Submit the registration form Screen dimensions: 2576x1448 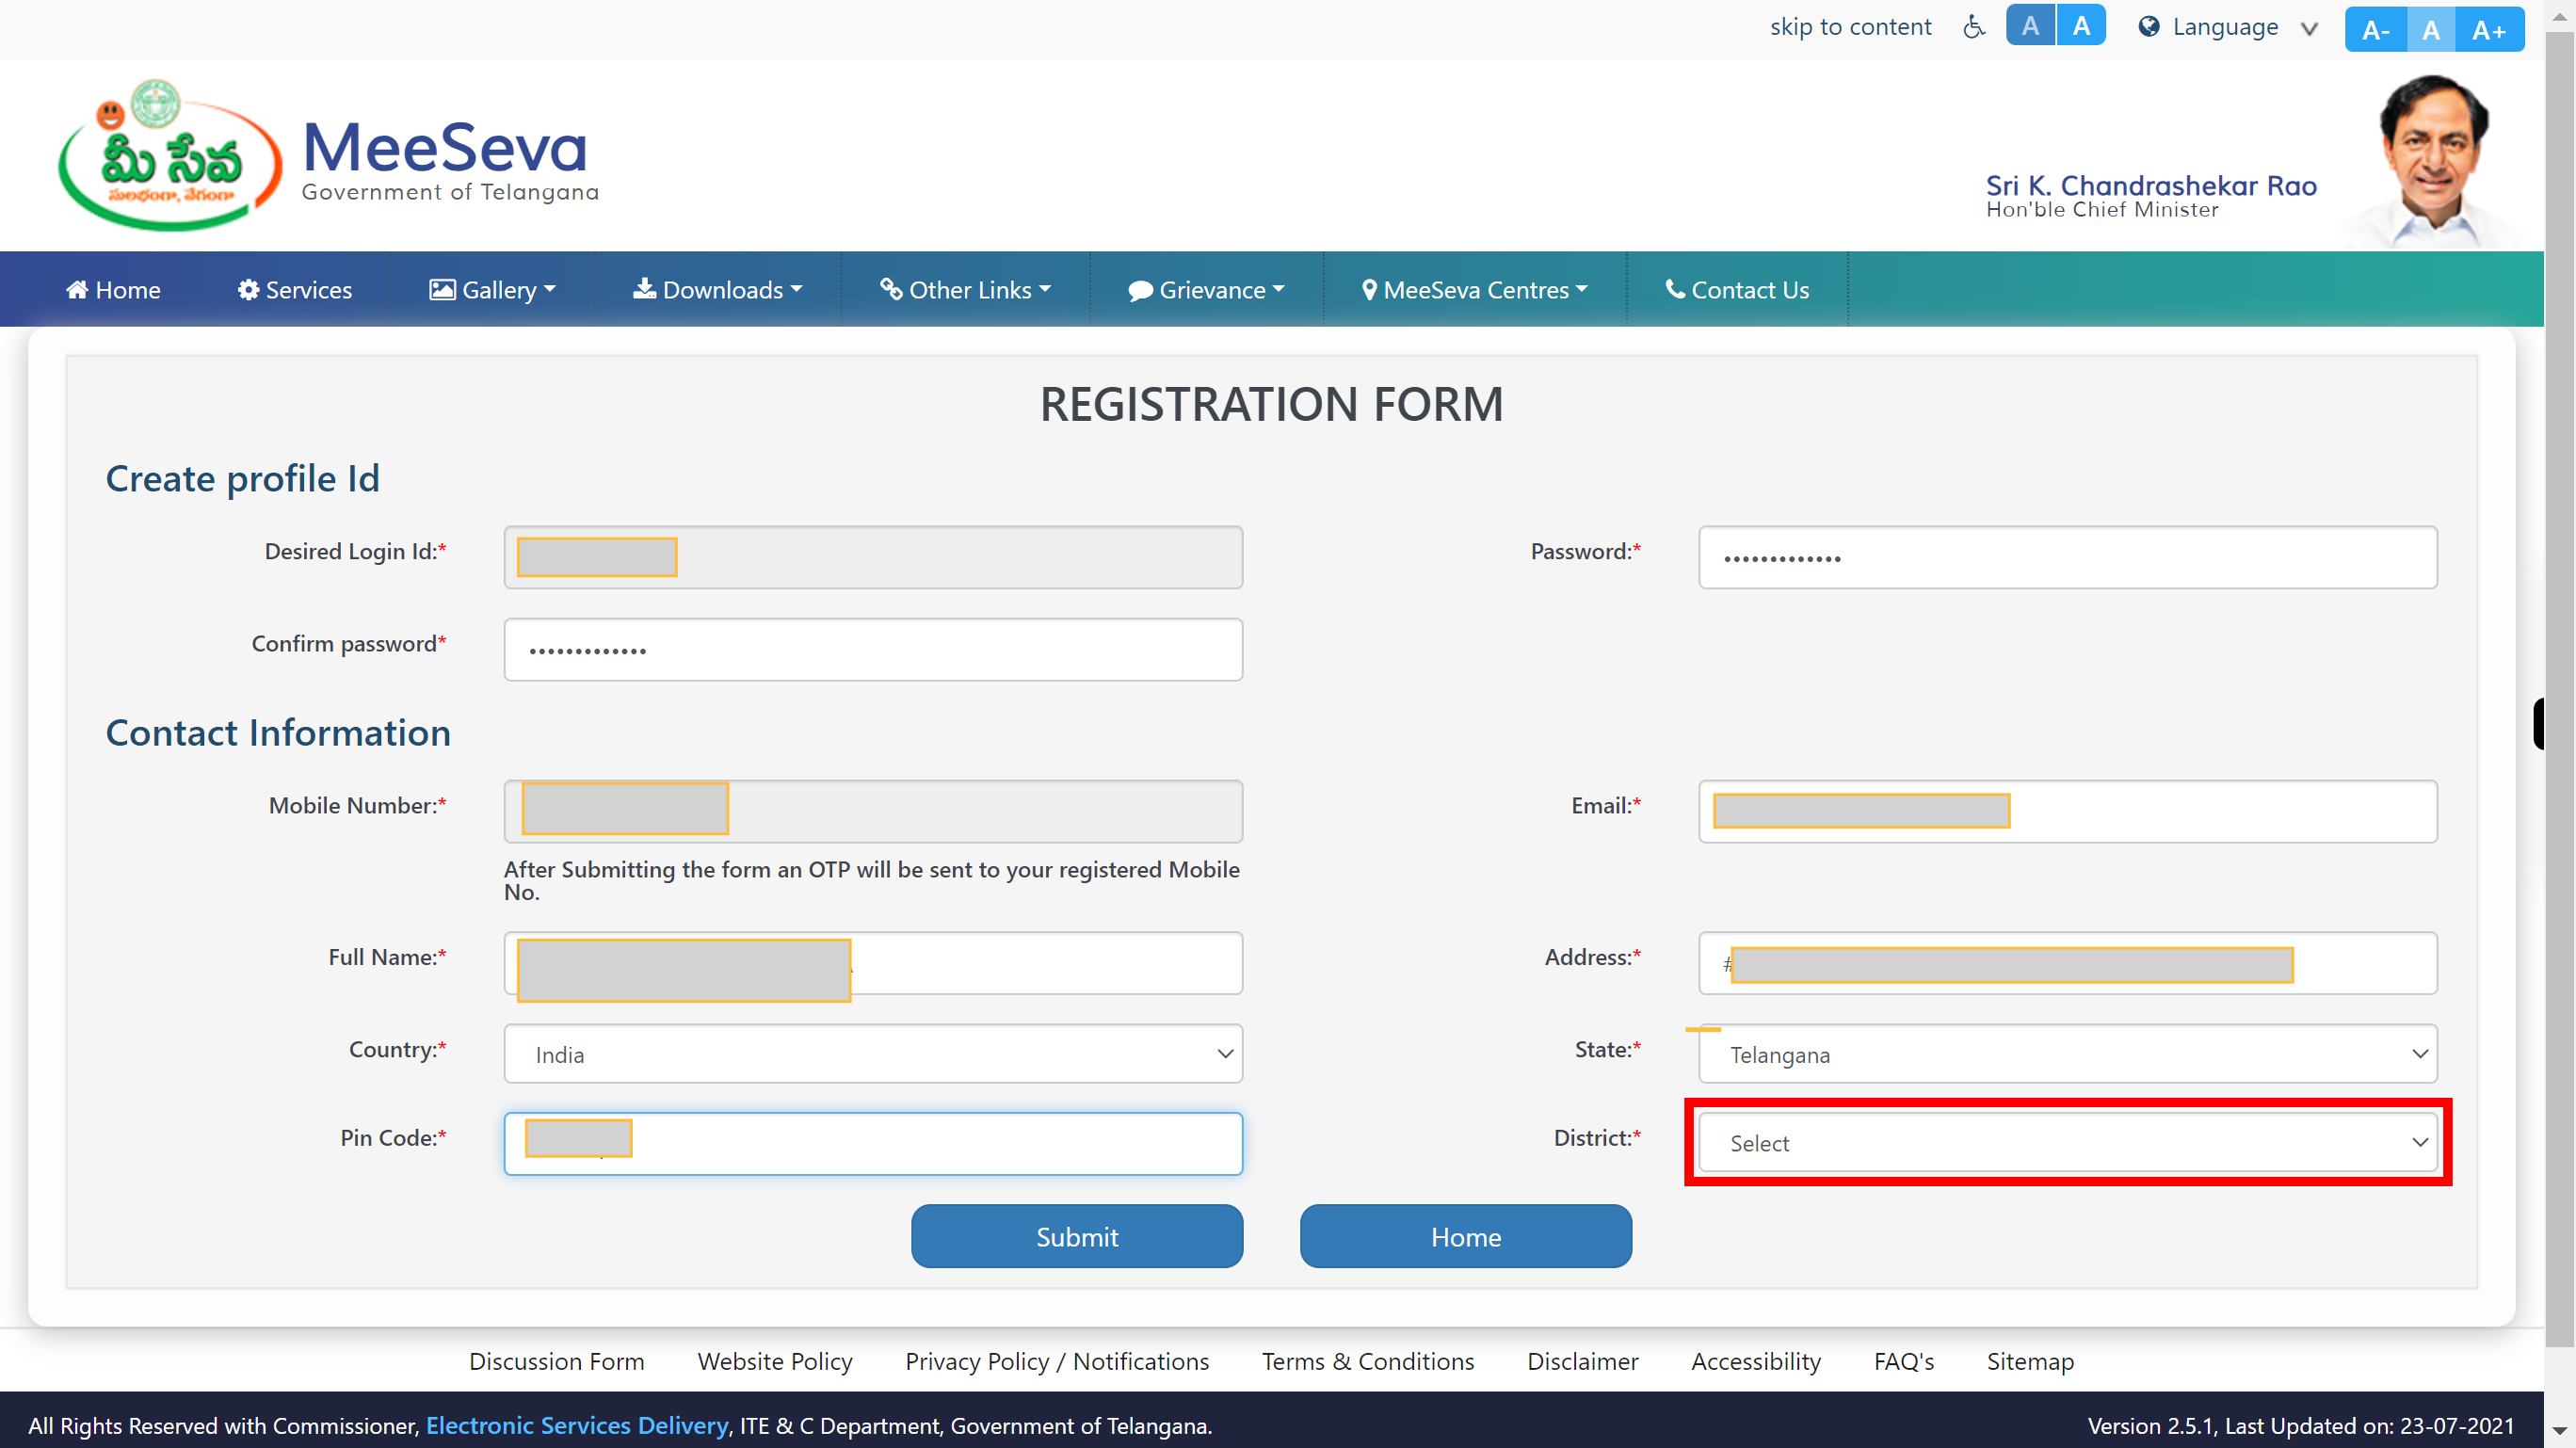(x=1077, y=1237)
